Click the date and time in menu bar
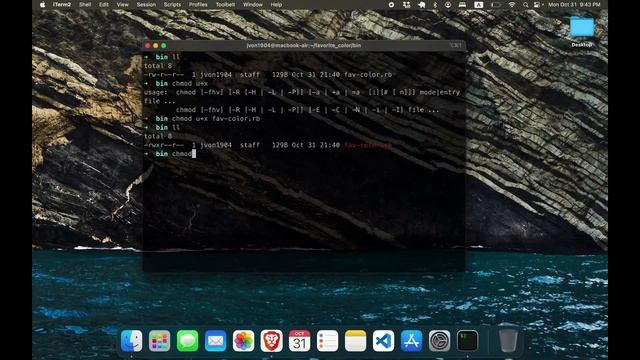 [574, 4]
